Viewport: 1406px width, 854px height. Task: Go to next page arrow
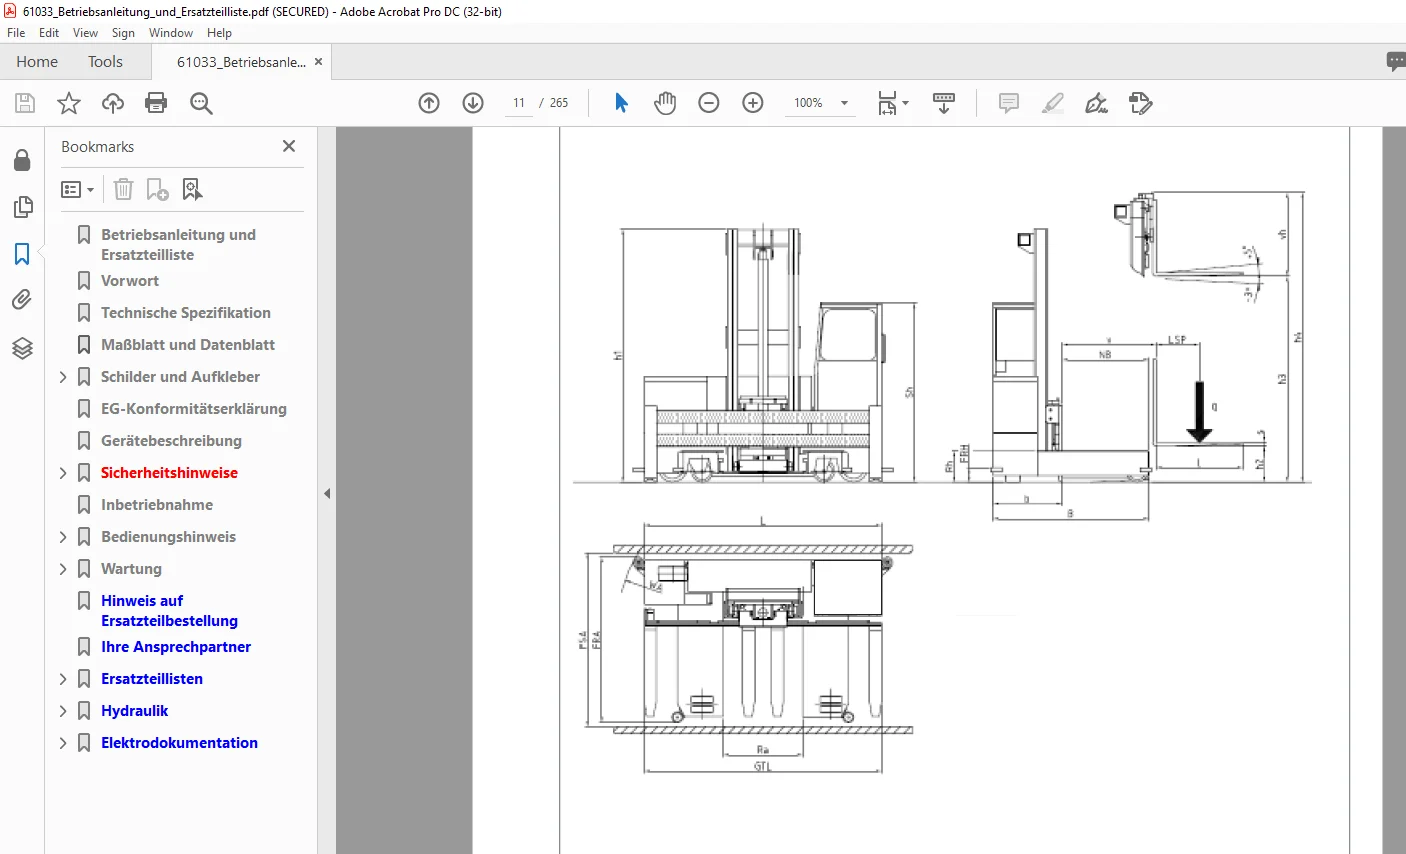tap(473, 103)
